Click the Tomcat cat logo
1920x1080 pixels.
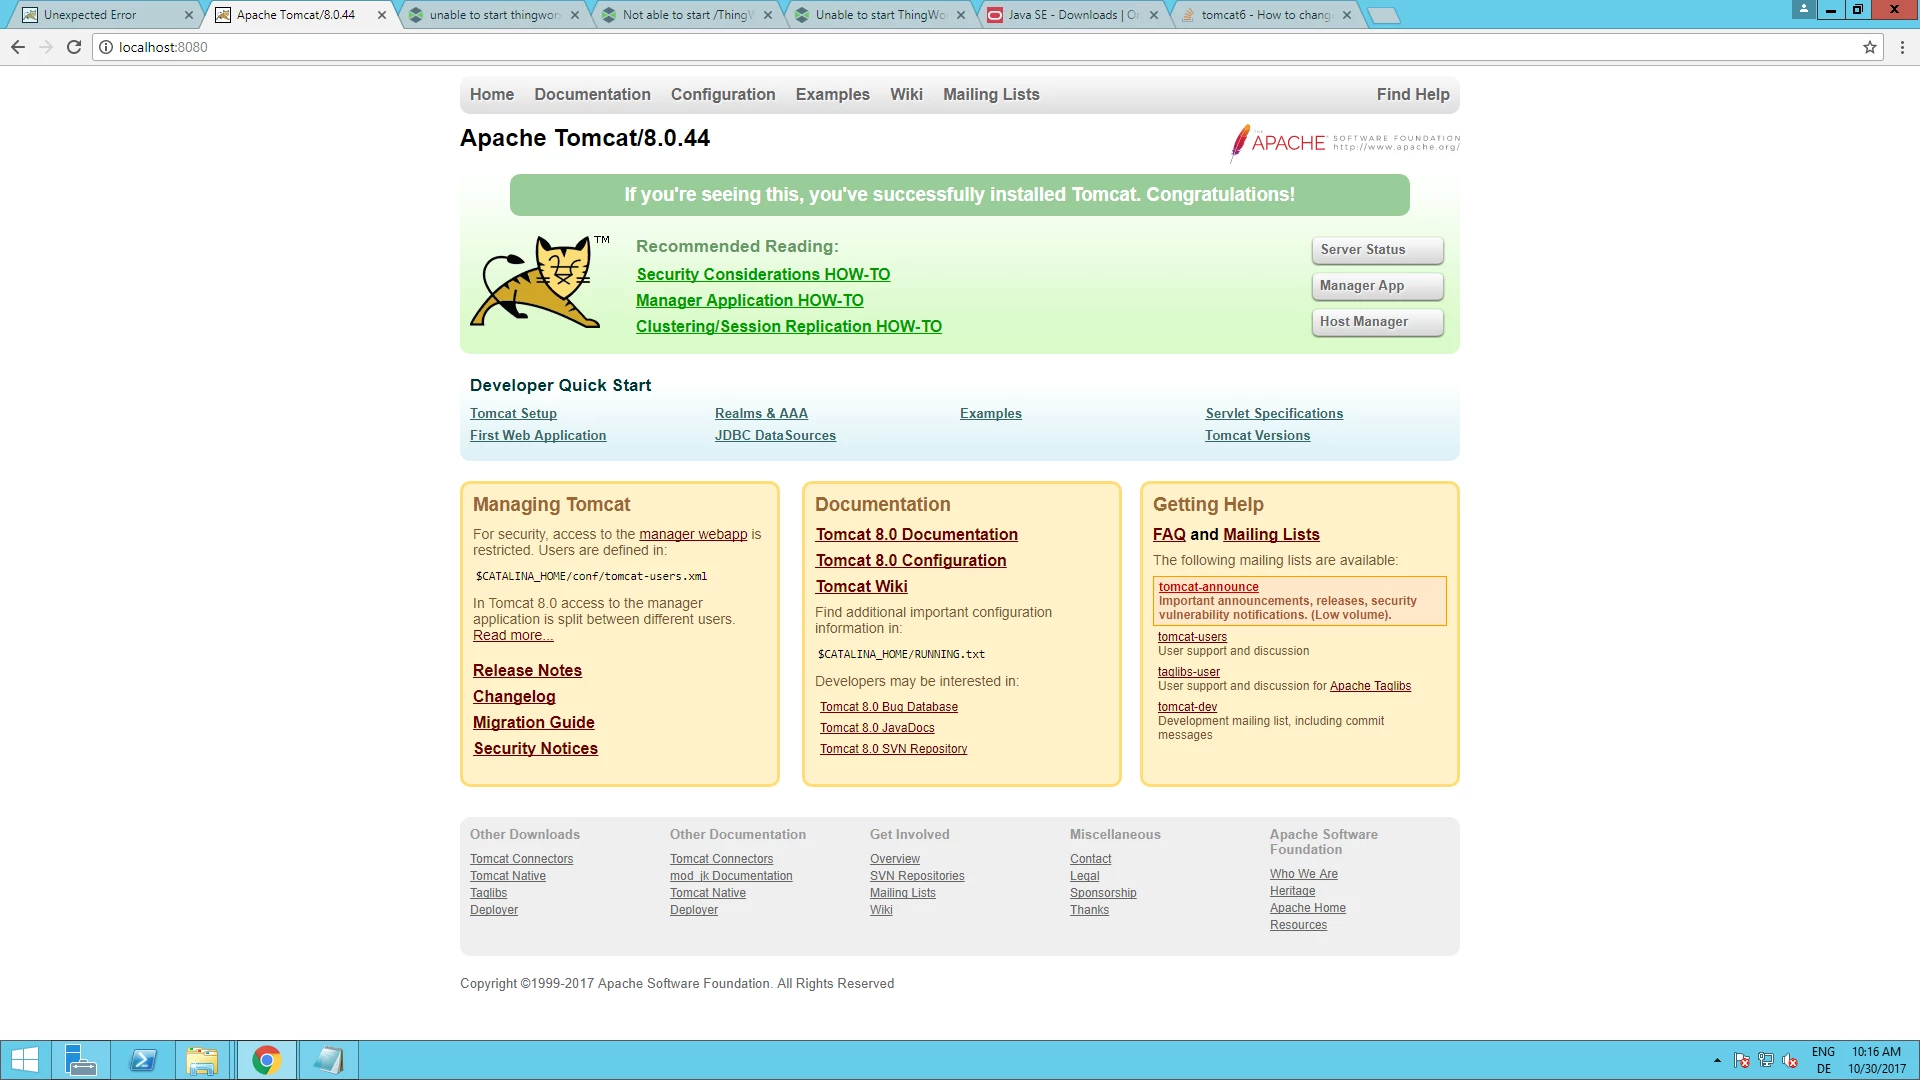pos(538,283)
